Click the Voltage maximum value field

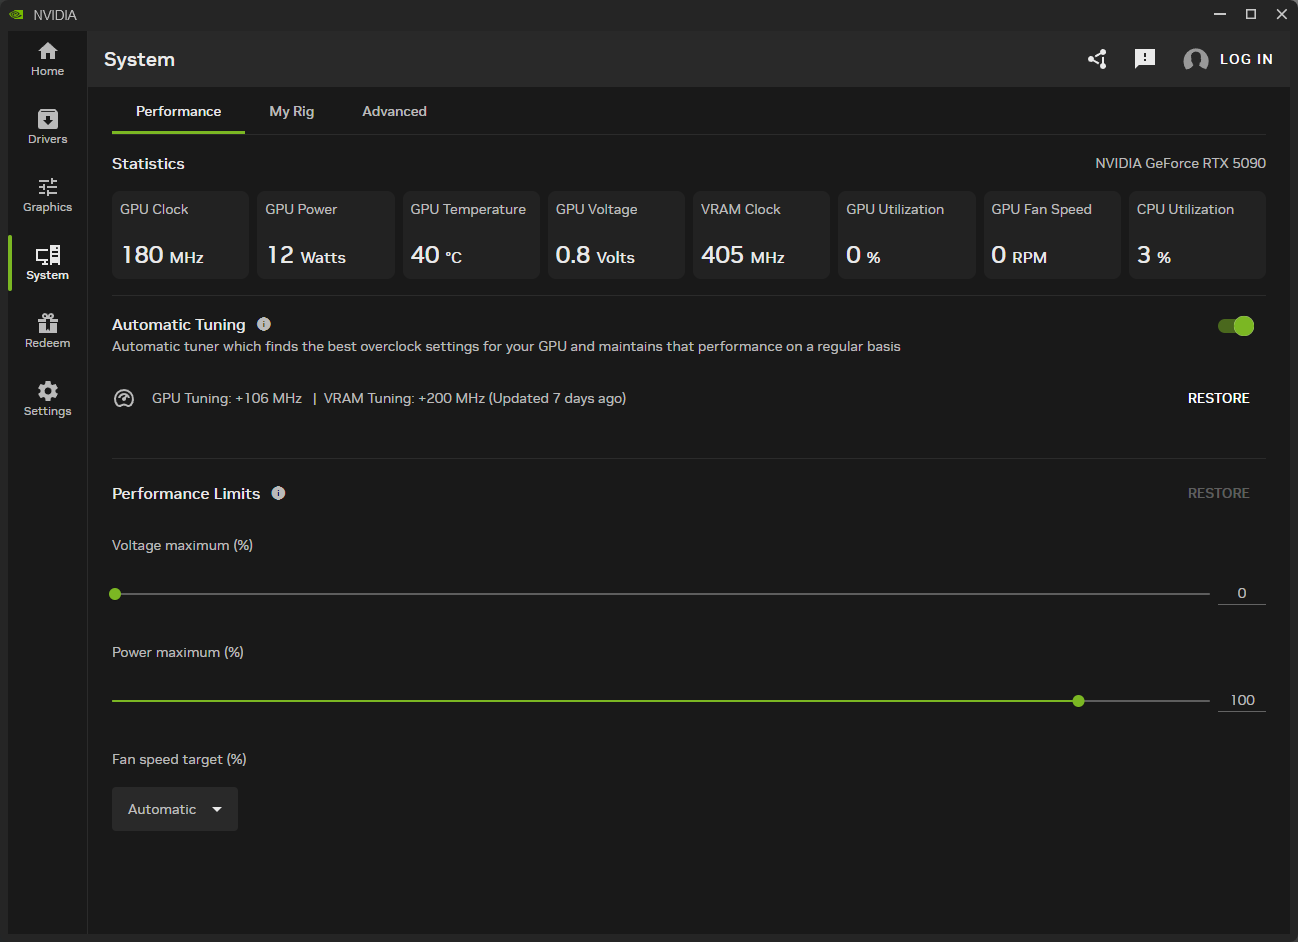(1242, 593)
